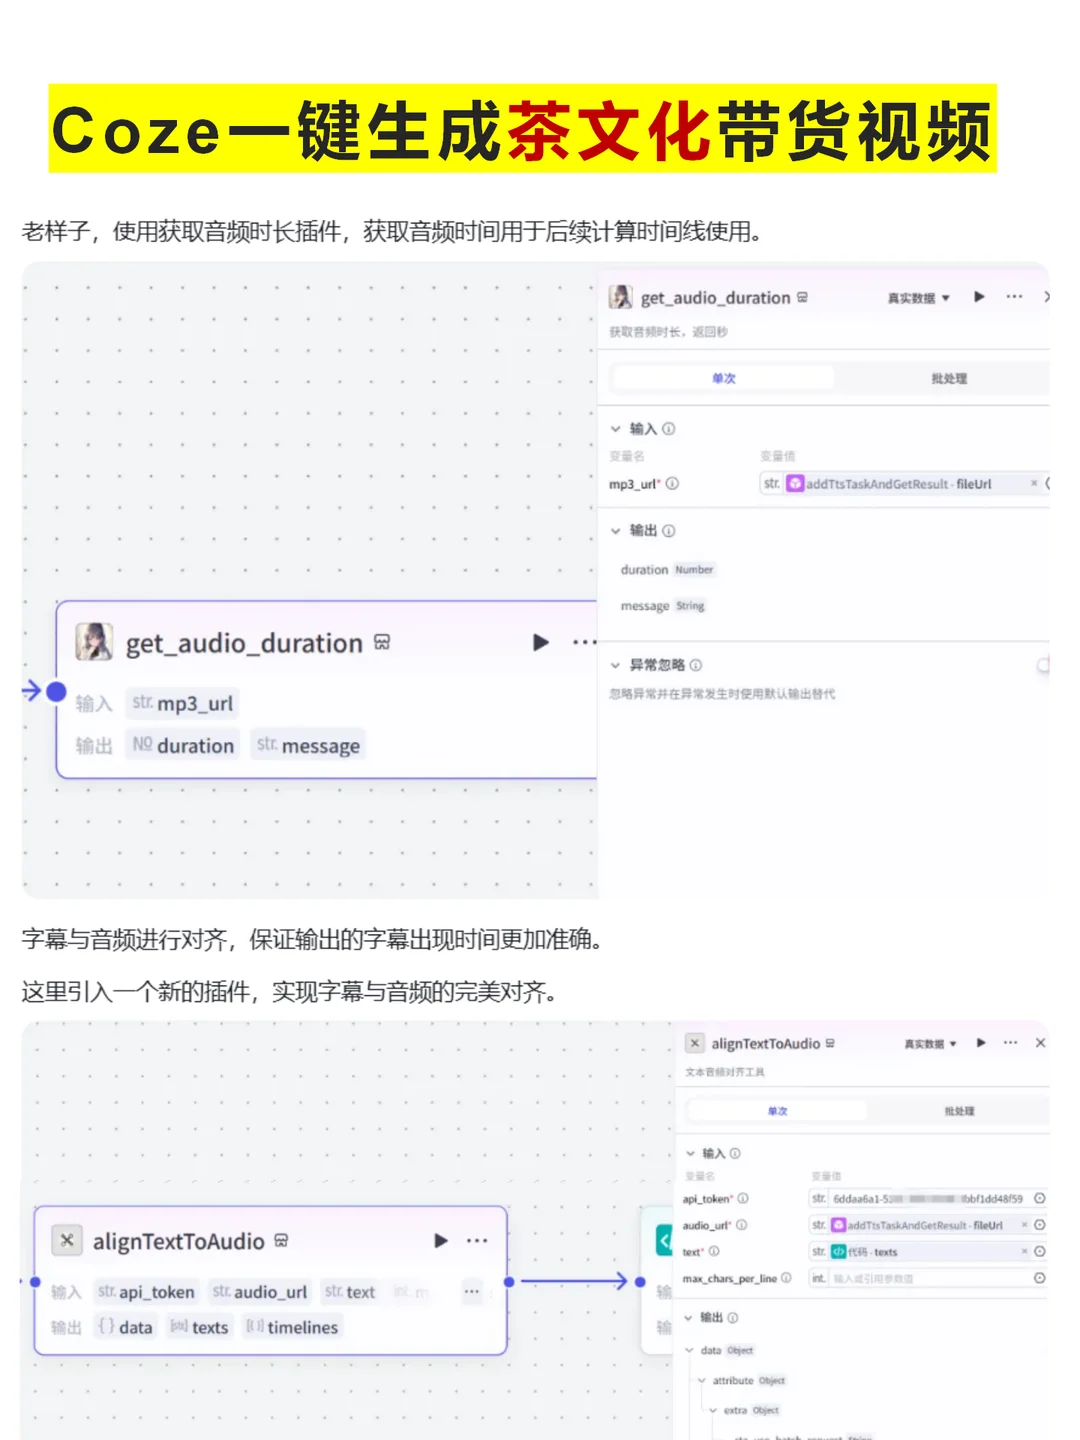Run test in alignTextToAudio panel header
The width and height of the screenshot is (1080, 1440).
(981, 1043)
